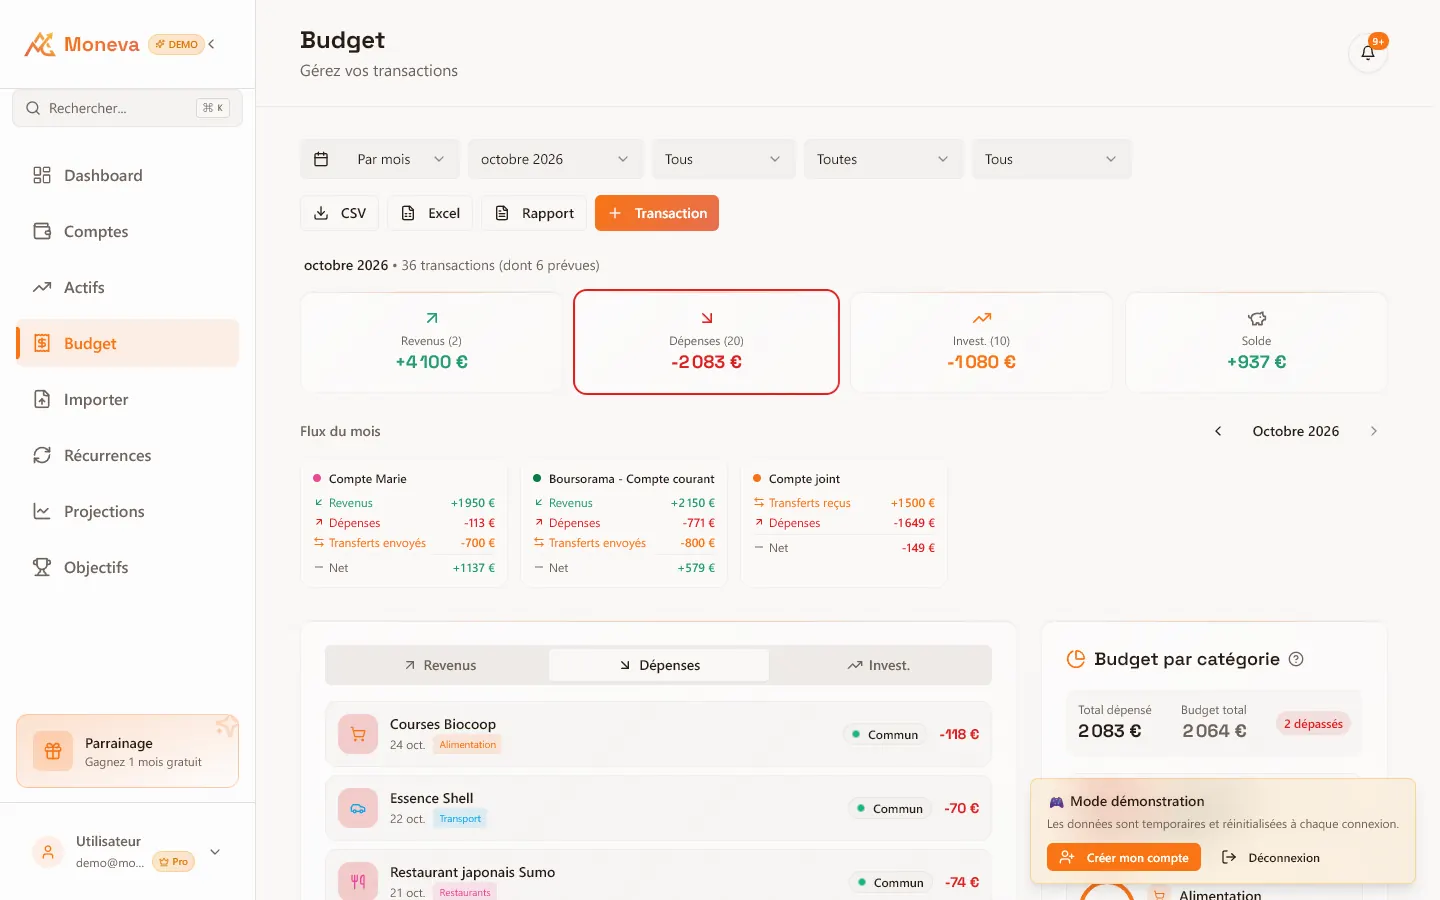Viewport: 1440px width, 900px height.
Task: Open the Toutes filter dropdown
Action: [884, 159]
